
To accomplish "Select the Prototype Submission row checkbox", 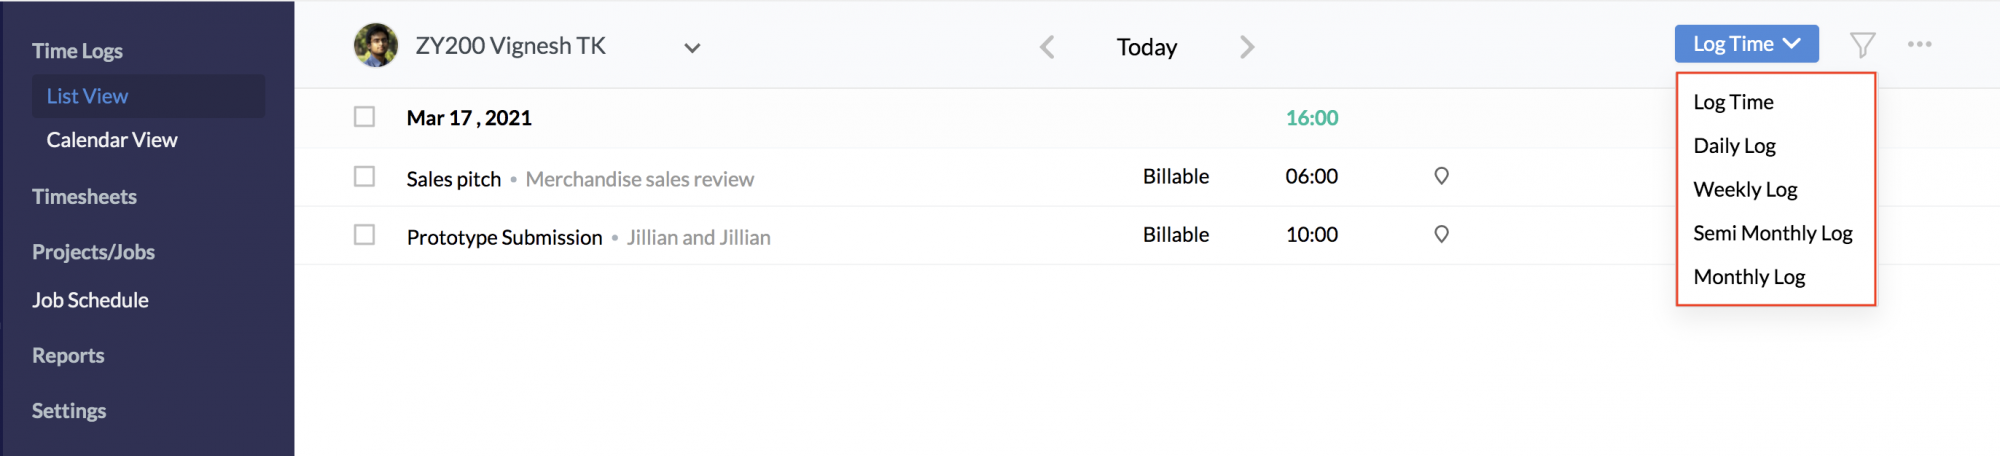I will tap(364, 234).
